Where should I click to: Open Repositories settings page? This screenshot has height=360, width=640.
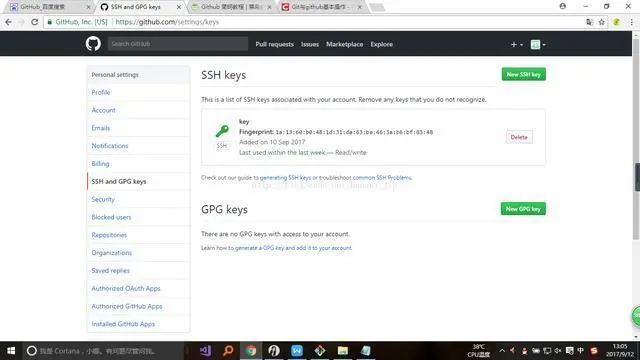point(138,235)
